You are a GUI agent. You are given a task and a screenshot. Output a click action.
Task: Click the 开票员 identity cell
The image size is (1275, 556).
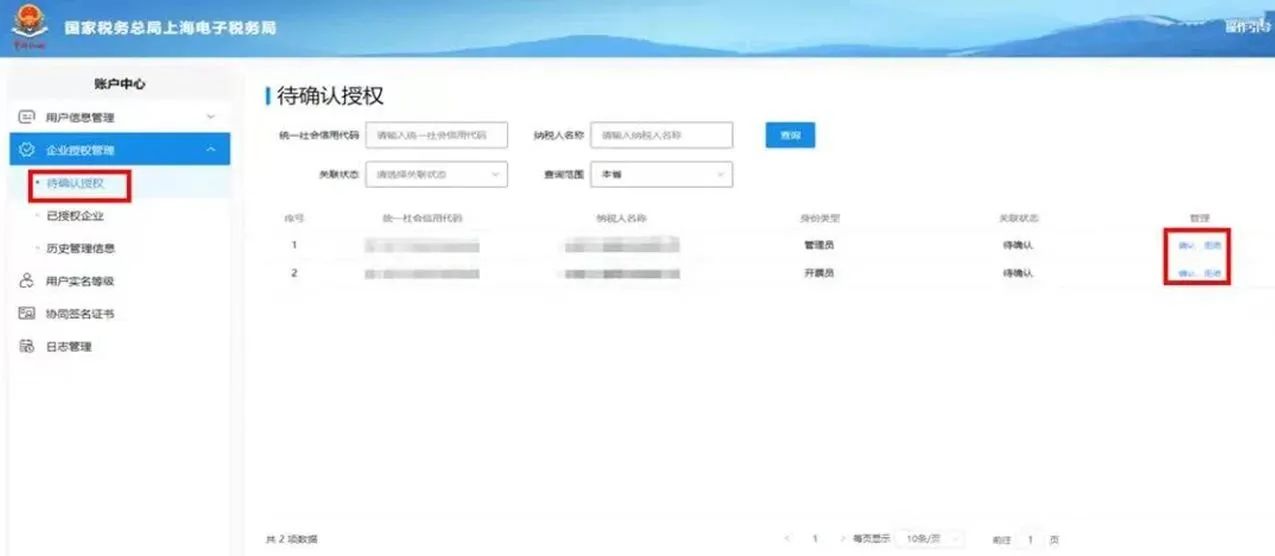pyautogui.click(x=818, y=273)
